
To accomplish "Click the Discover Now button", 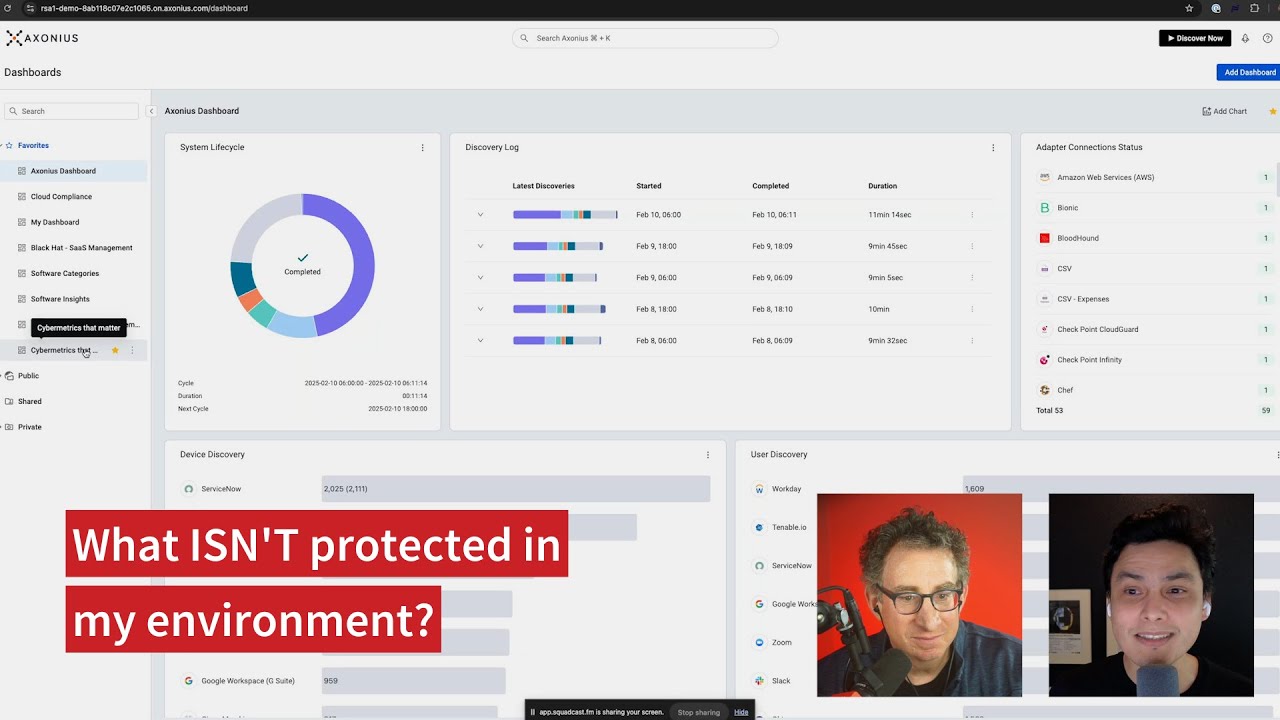I will [x=1195, y=38].
